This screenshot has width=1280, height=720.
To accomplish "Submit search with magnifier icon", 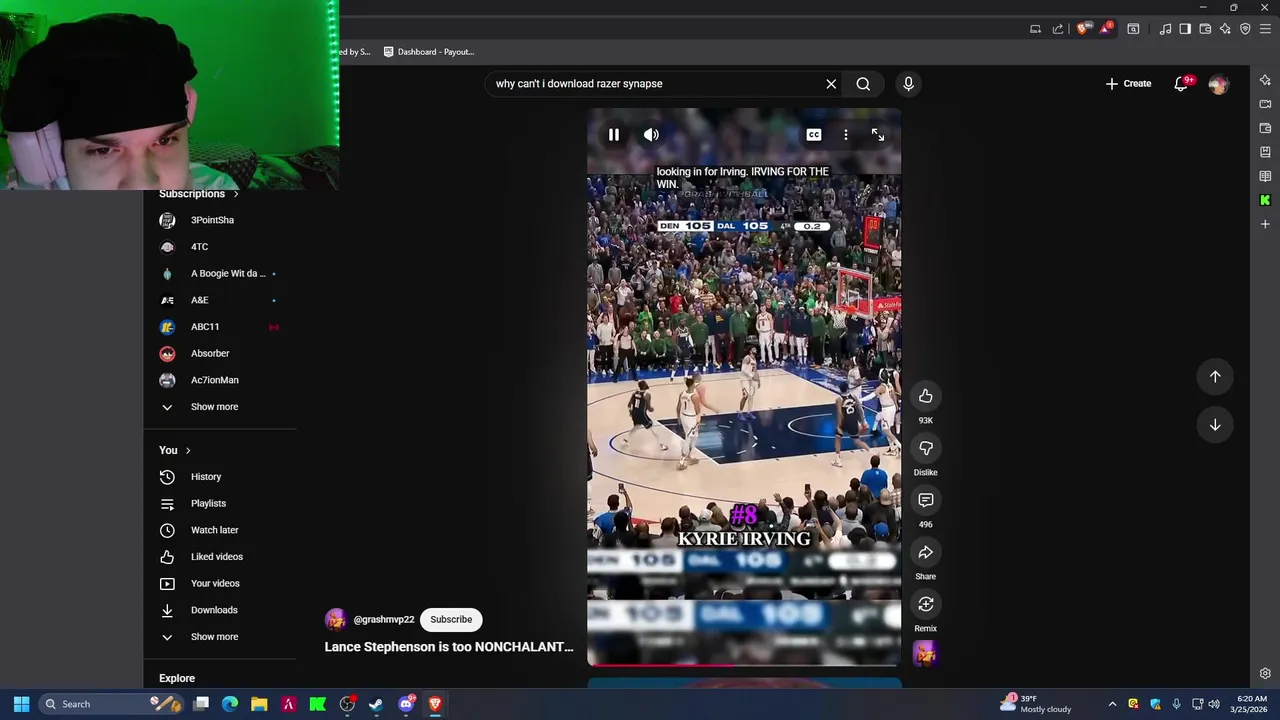I will [863, 84].
